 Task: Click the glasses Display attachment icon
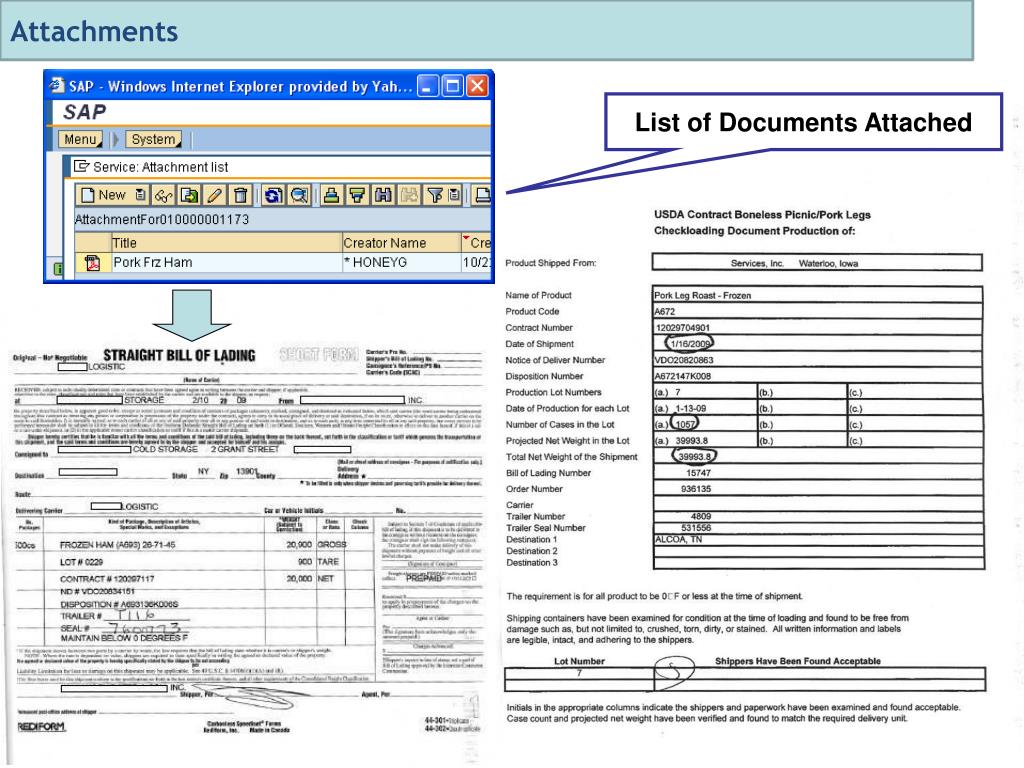163,195
